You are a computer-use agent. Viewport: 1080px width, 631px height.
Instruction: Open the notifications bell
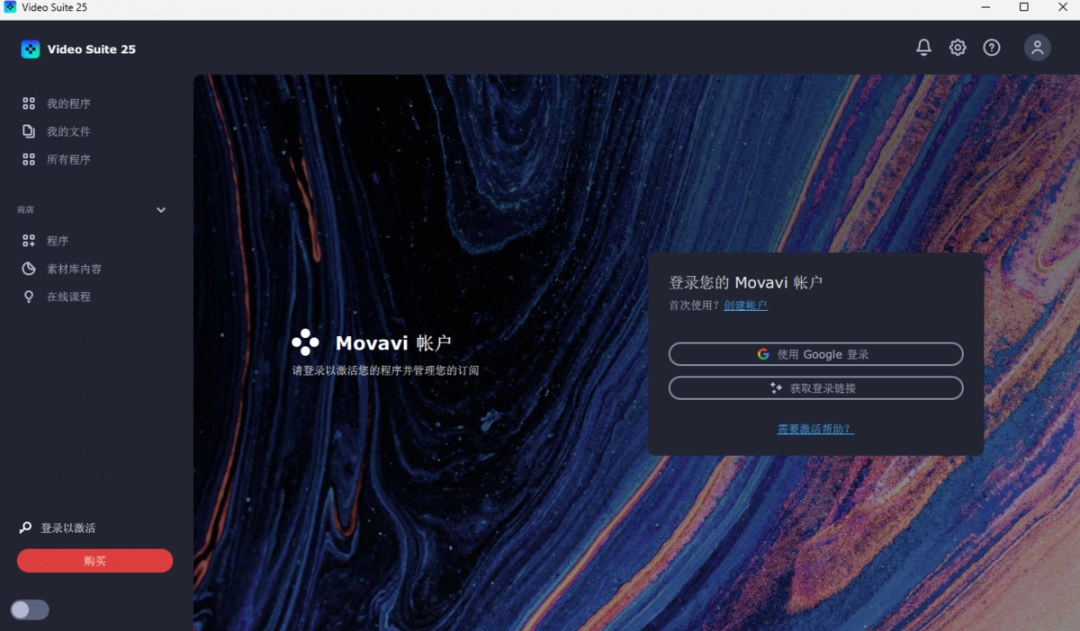point(924,47)
